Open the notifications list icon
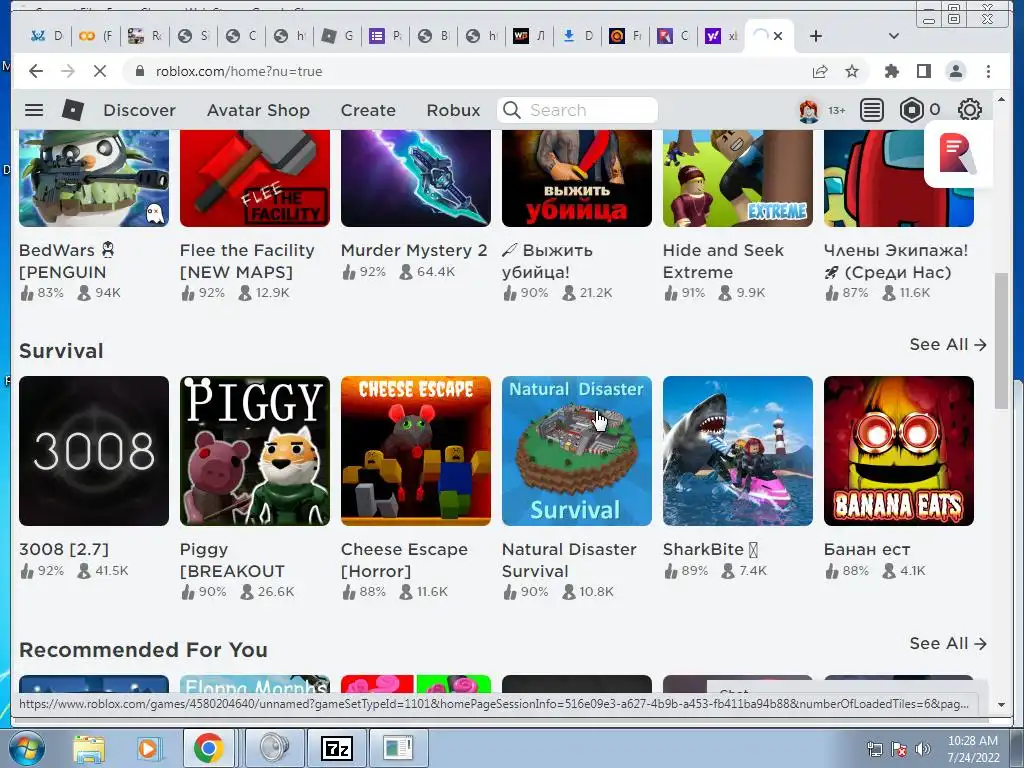The image size is (1024, 768). (x=872, y=110)
